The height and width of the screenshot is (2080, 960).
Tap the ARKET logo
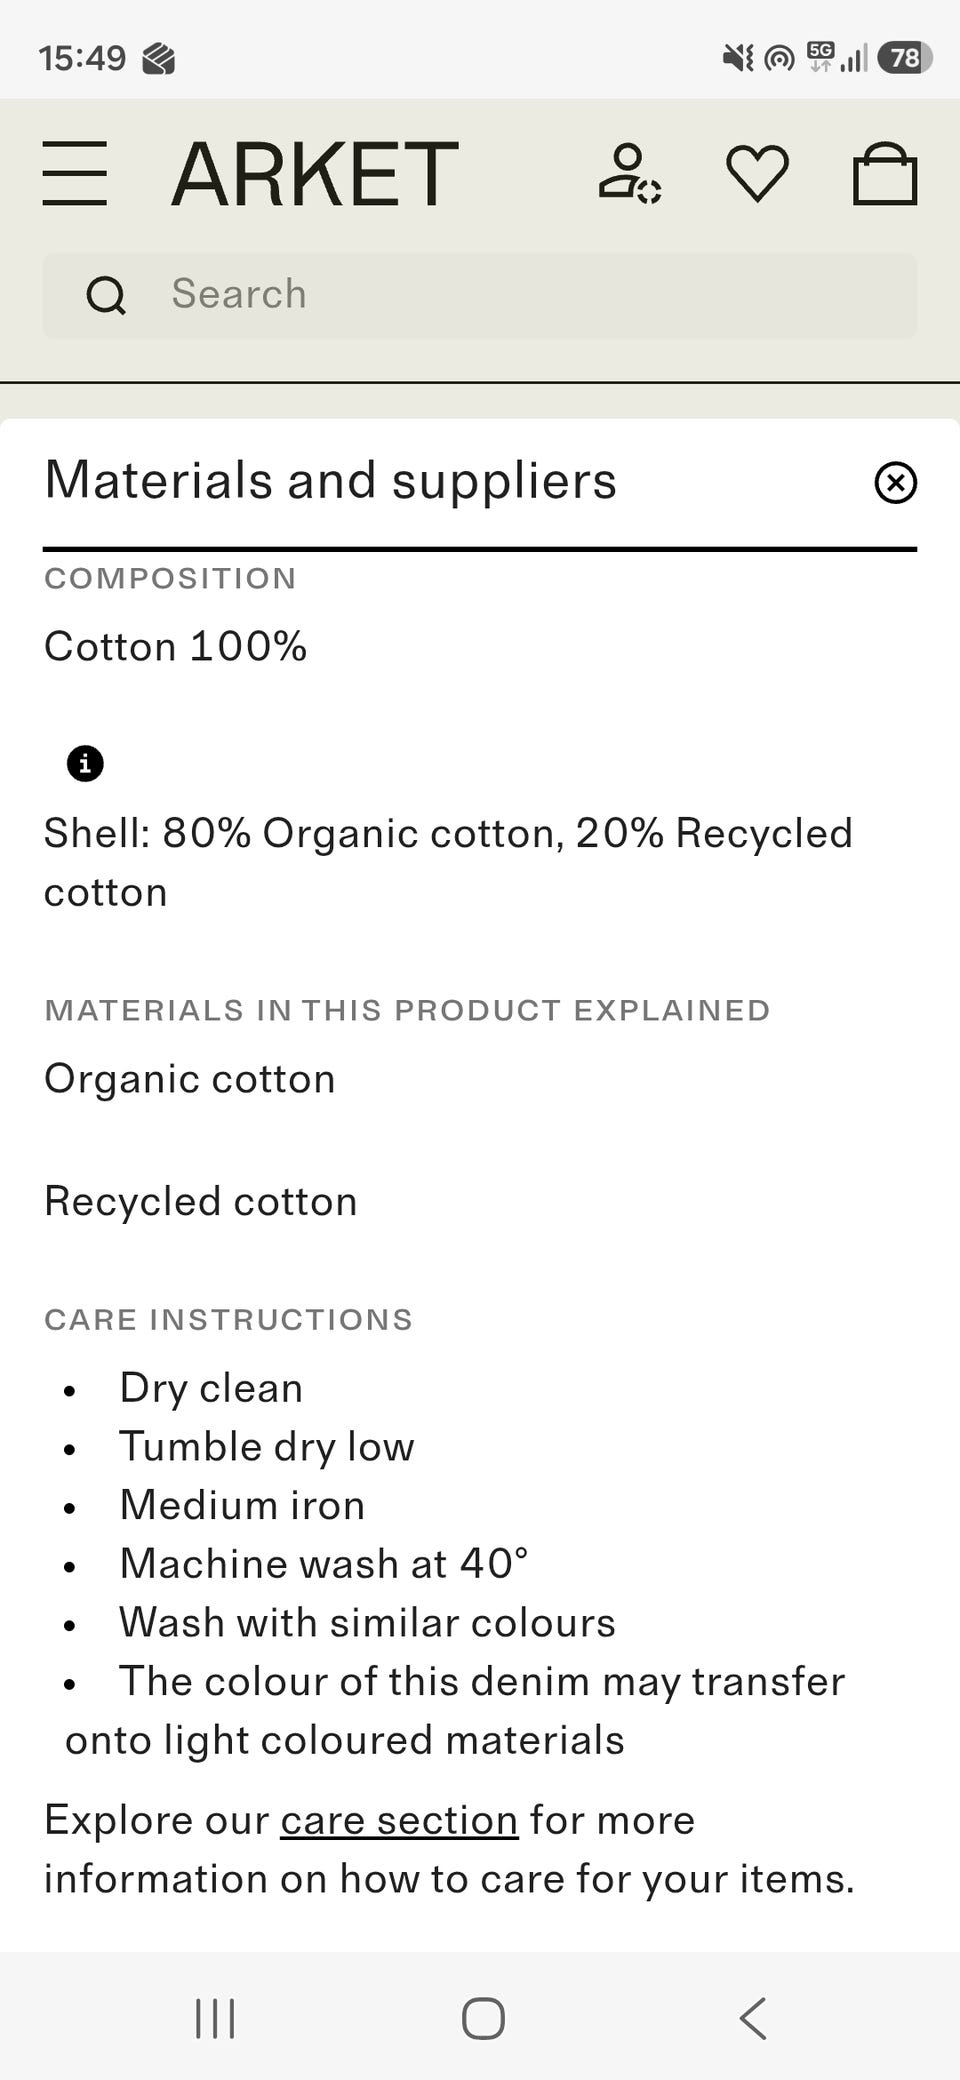click(315, 174)
